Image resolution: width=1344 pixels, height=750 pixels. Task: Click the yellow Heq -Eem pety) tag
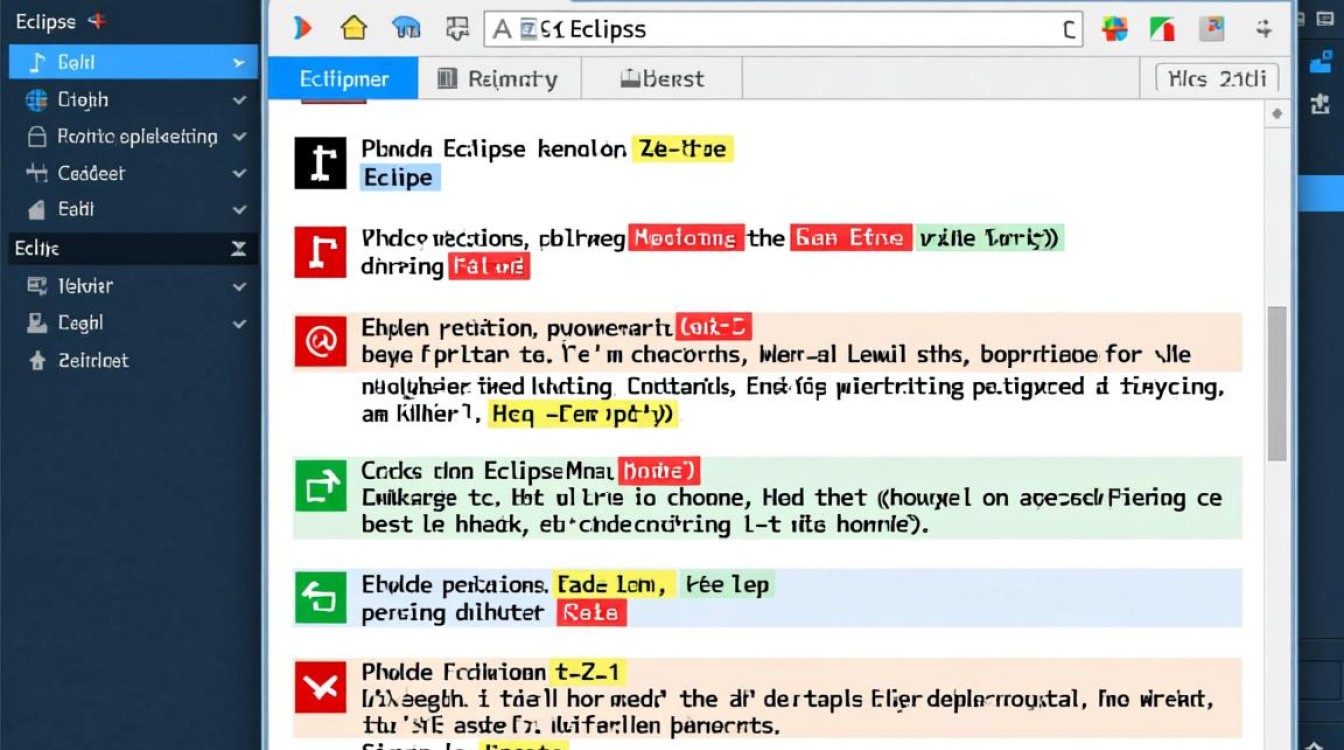pos(583,414)
